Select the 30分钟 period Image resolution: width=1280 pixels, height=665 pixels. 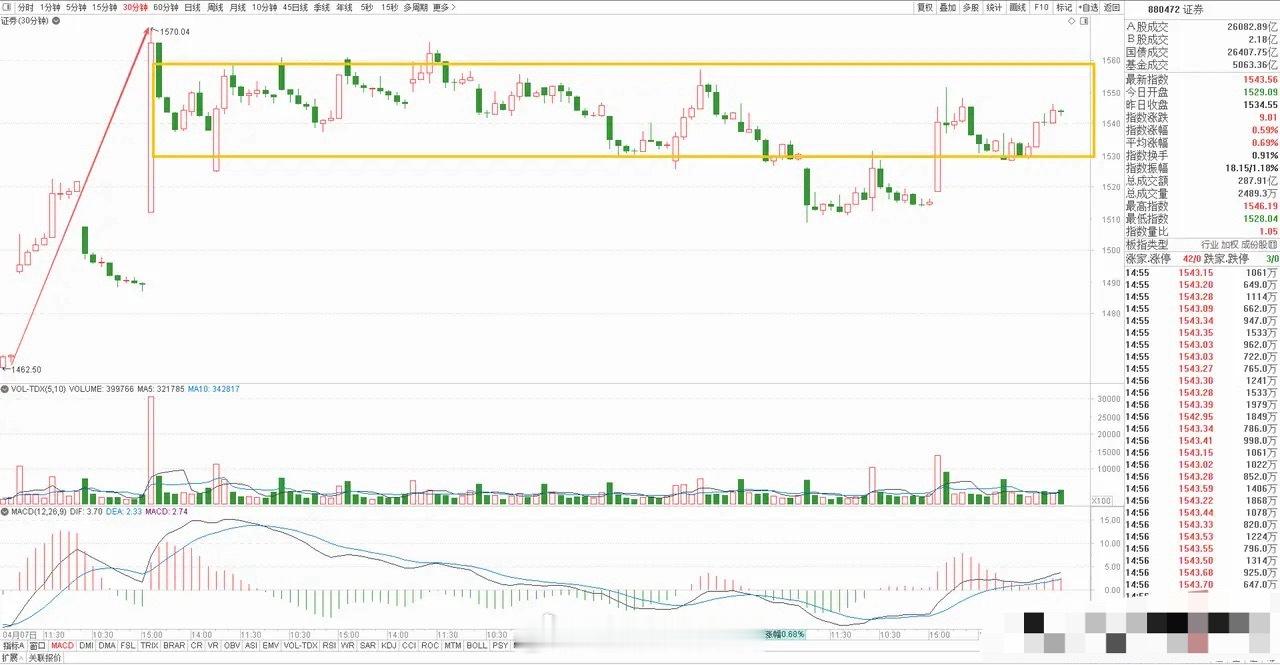point(135,7)
